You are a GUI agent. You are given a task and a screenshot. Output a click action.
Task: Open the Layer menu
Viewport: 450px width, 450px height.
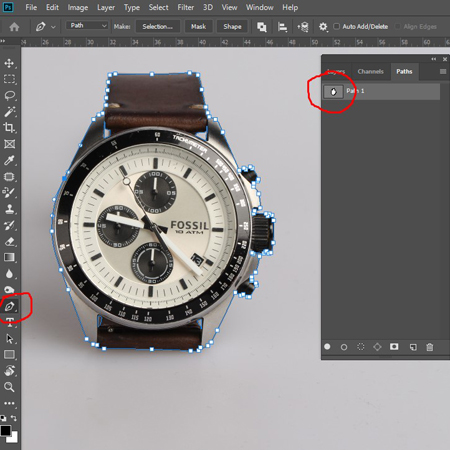[106, 7]
